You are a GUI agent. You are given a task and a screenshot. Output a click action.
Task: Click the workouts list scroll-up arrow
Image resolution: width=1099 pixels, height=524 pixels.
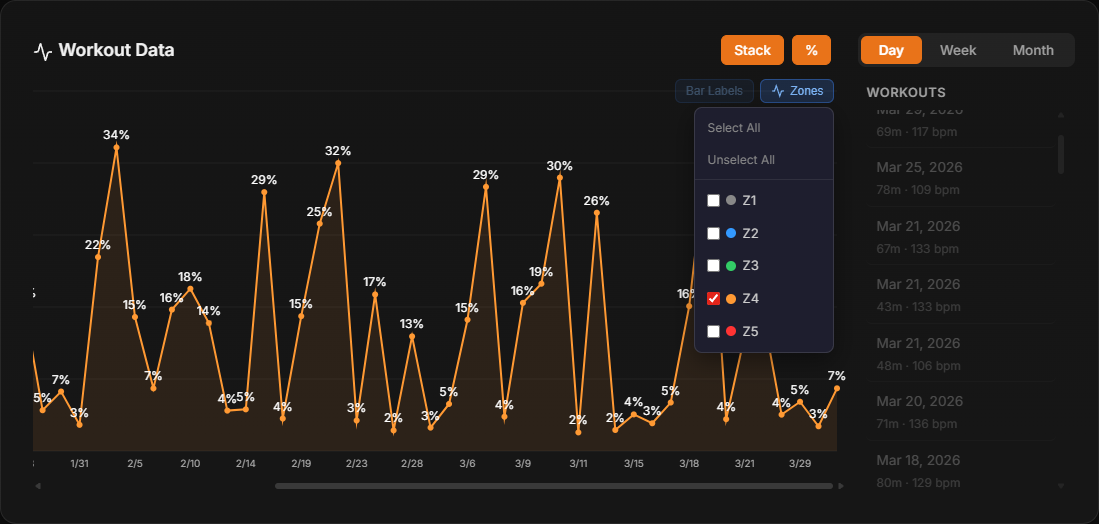(1060, 114)
